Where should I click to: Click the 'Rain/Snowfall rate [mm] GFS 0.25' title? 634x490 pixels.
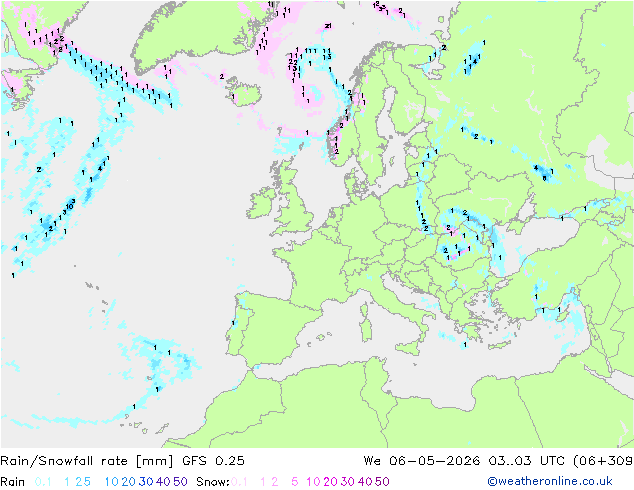(122, 461)
